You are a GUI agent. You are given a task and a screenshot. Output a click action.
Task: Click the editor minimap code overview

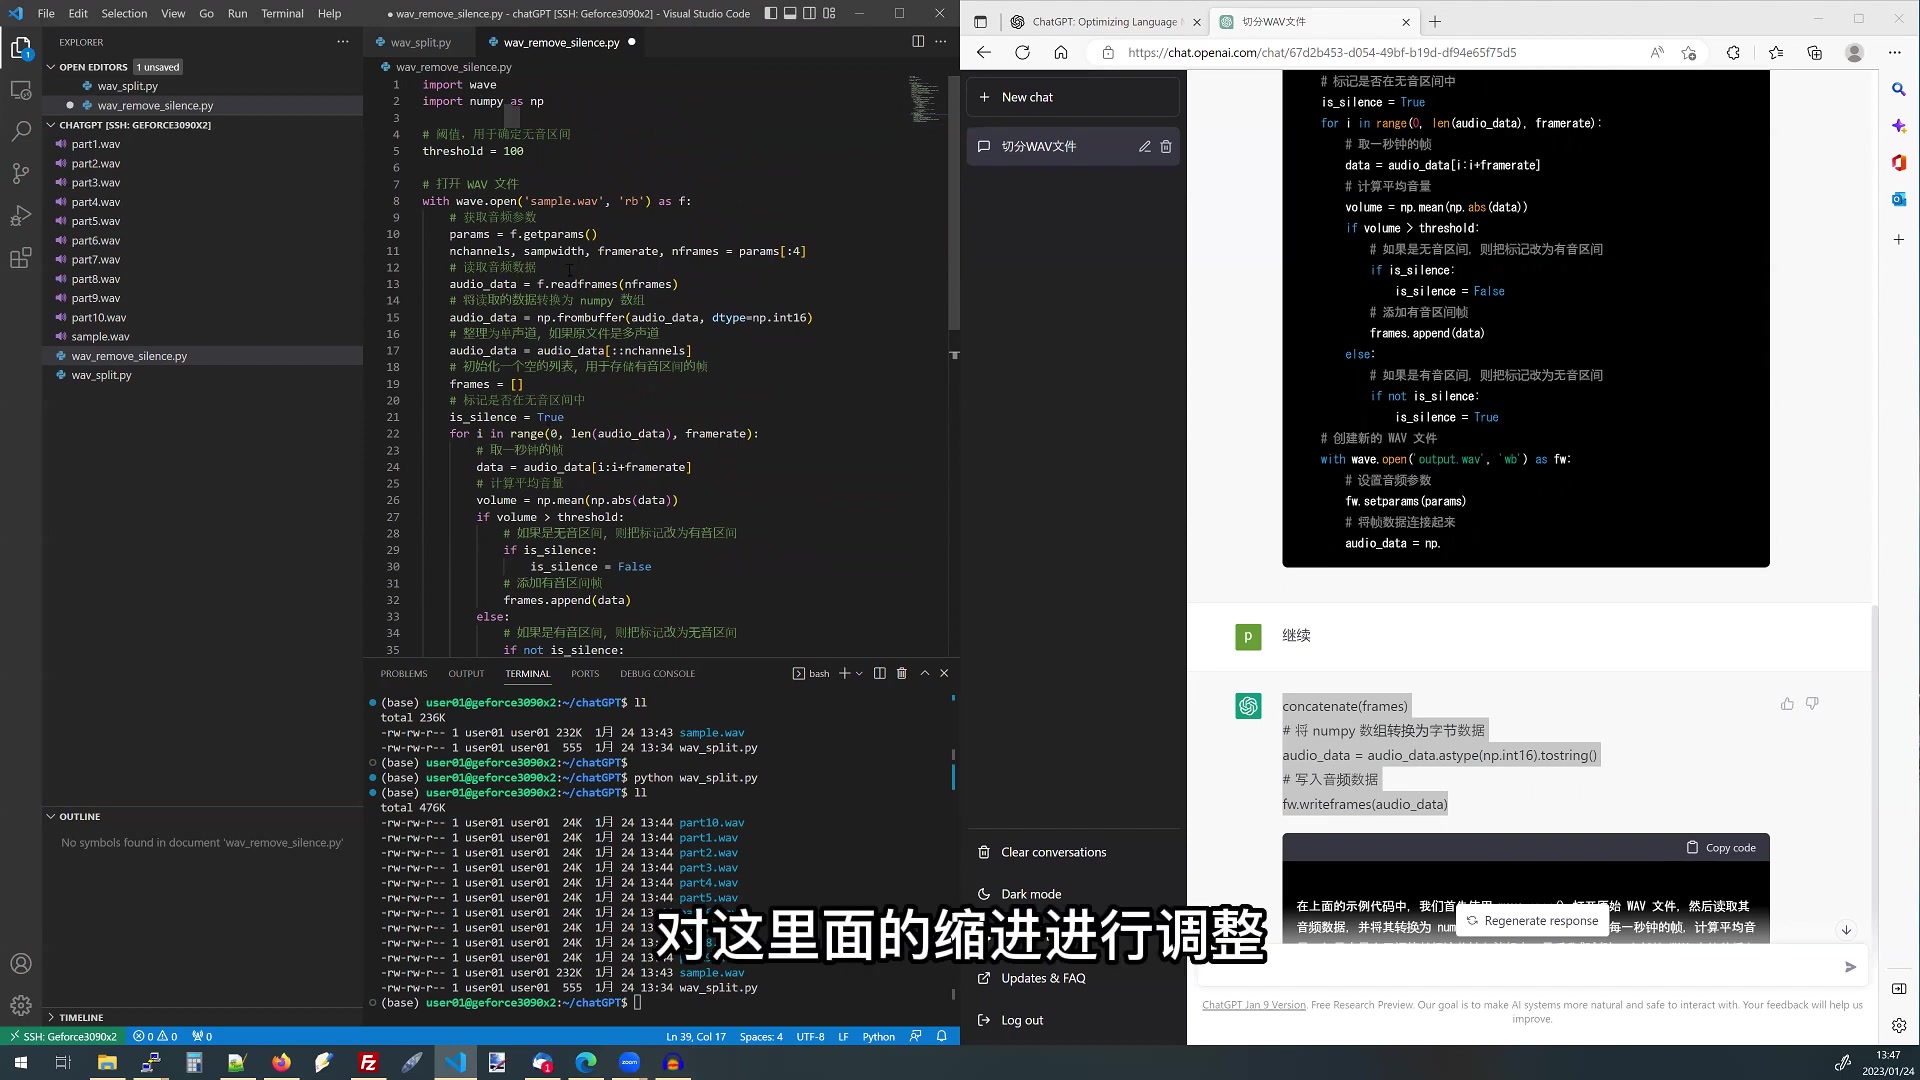click(926, 100)
